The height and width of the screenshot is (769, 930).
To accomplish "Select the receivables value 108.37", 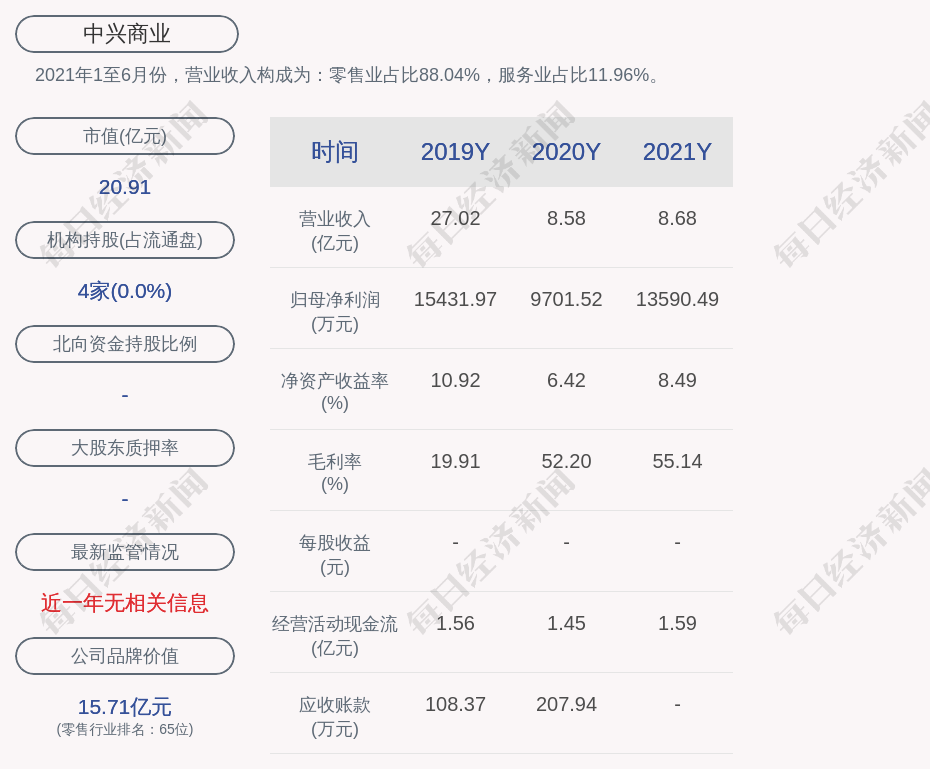I will (455, 704).
